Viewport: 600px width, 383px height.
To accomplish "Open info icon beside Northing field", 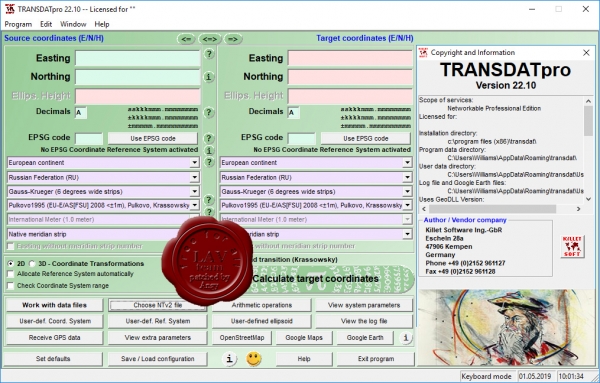I will (x=209, y=77).
